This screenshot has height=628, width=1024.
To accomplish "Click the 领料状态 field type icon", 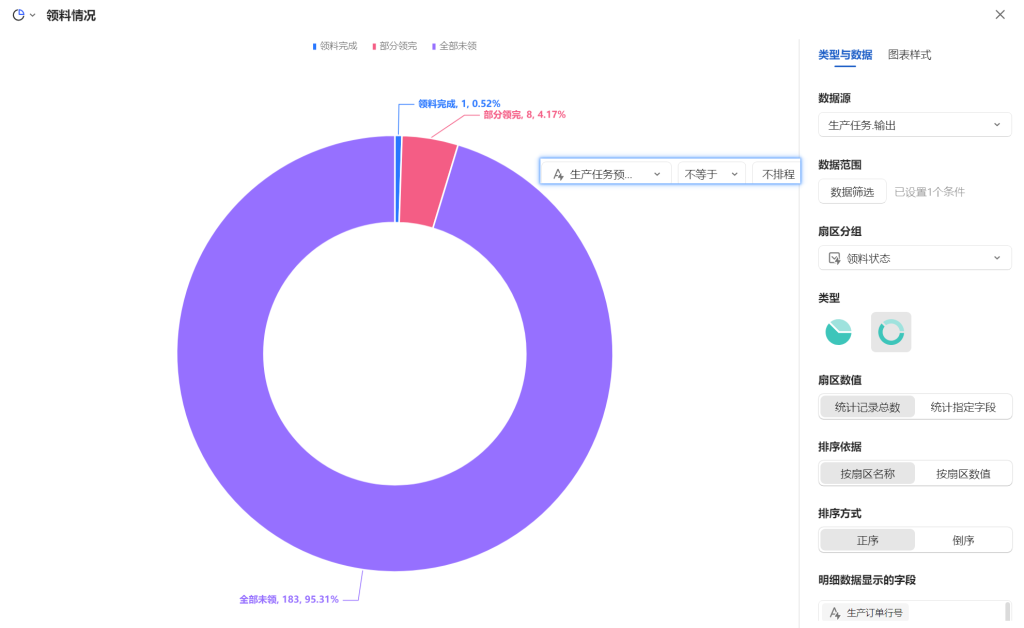I will (x=835, y=259).
